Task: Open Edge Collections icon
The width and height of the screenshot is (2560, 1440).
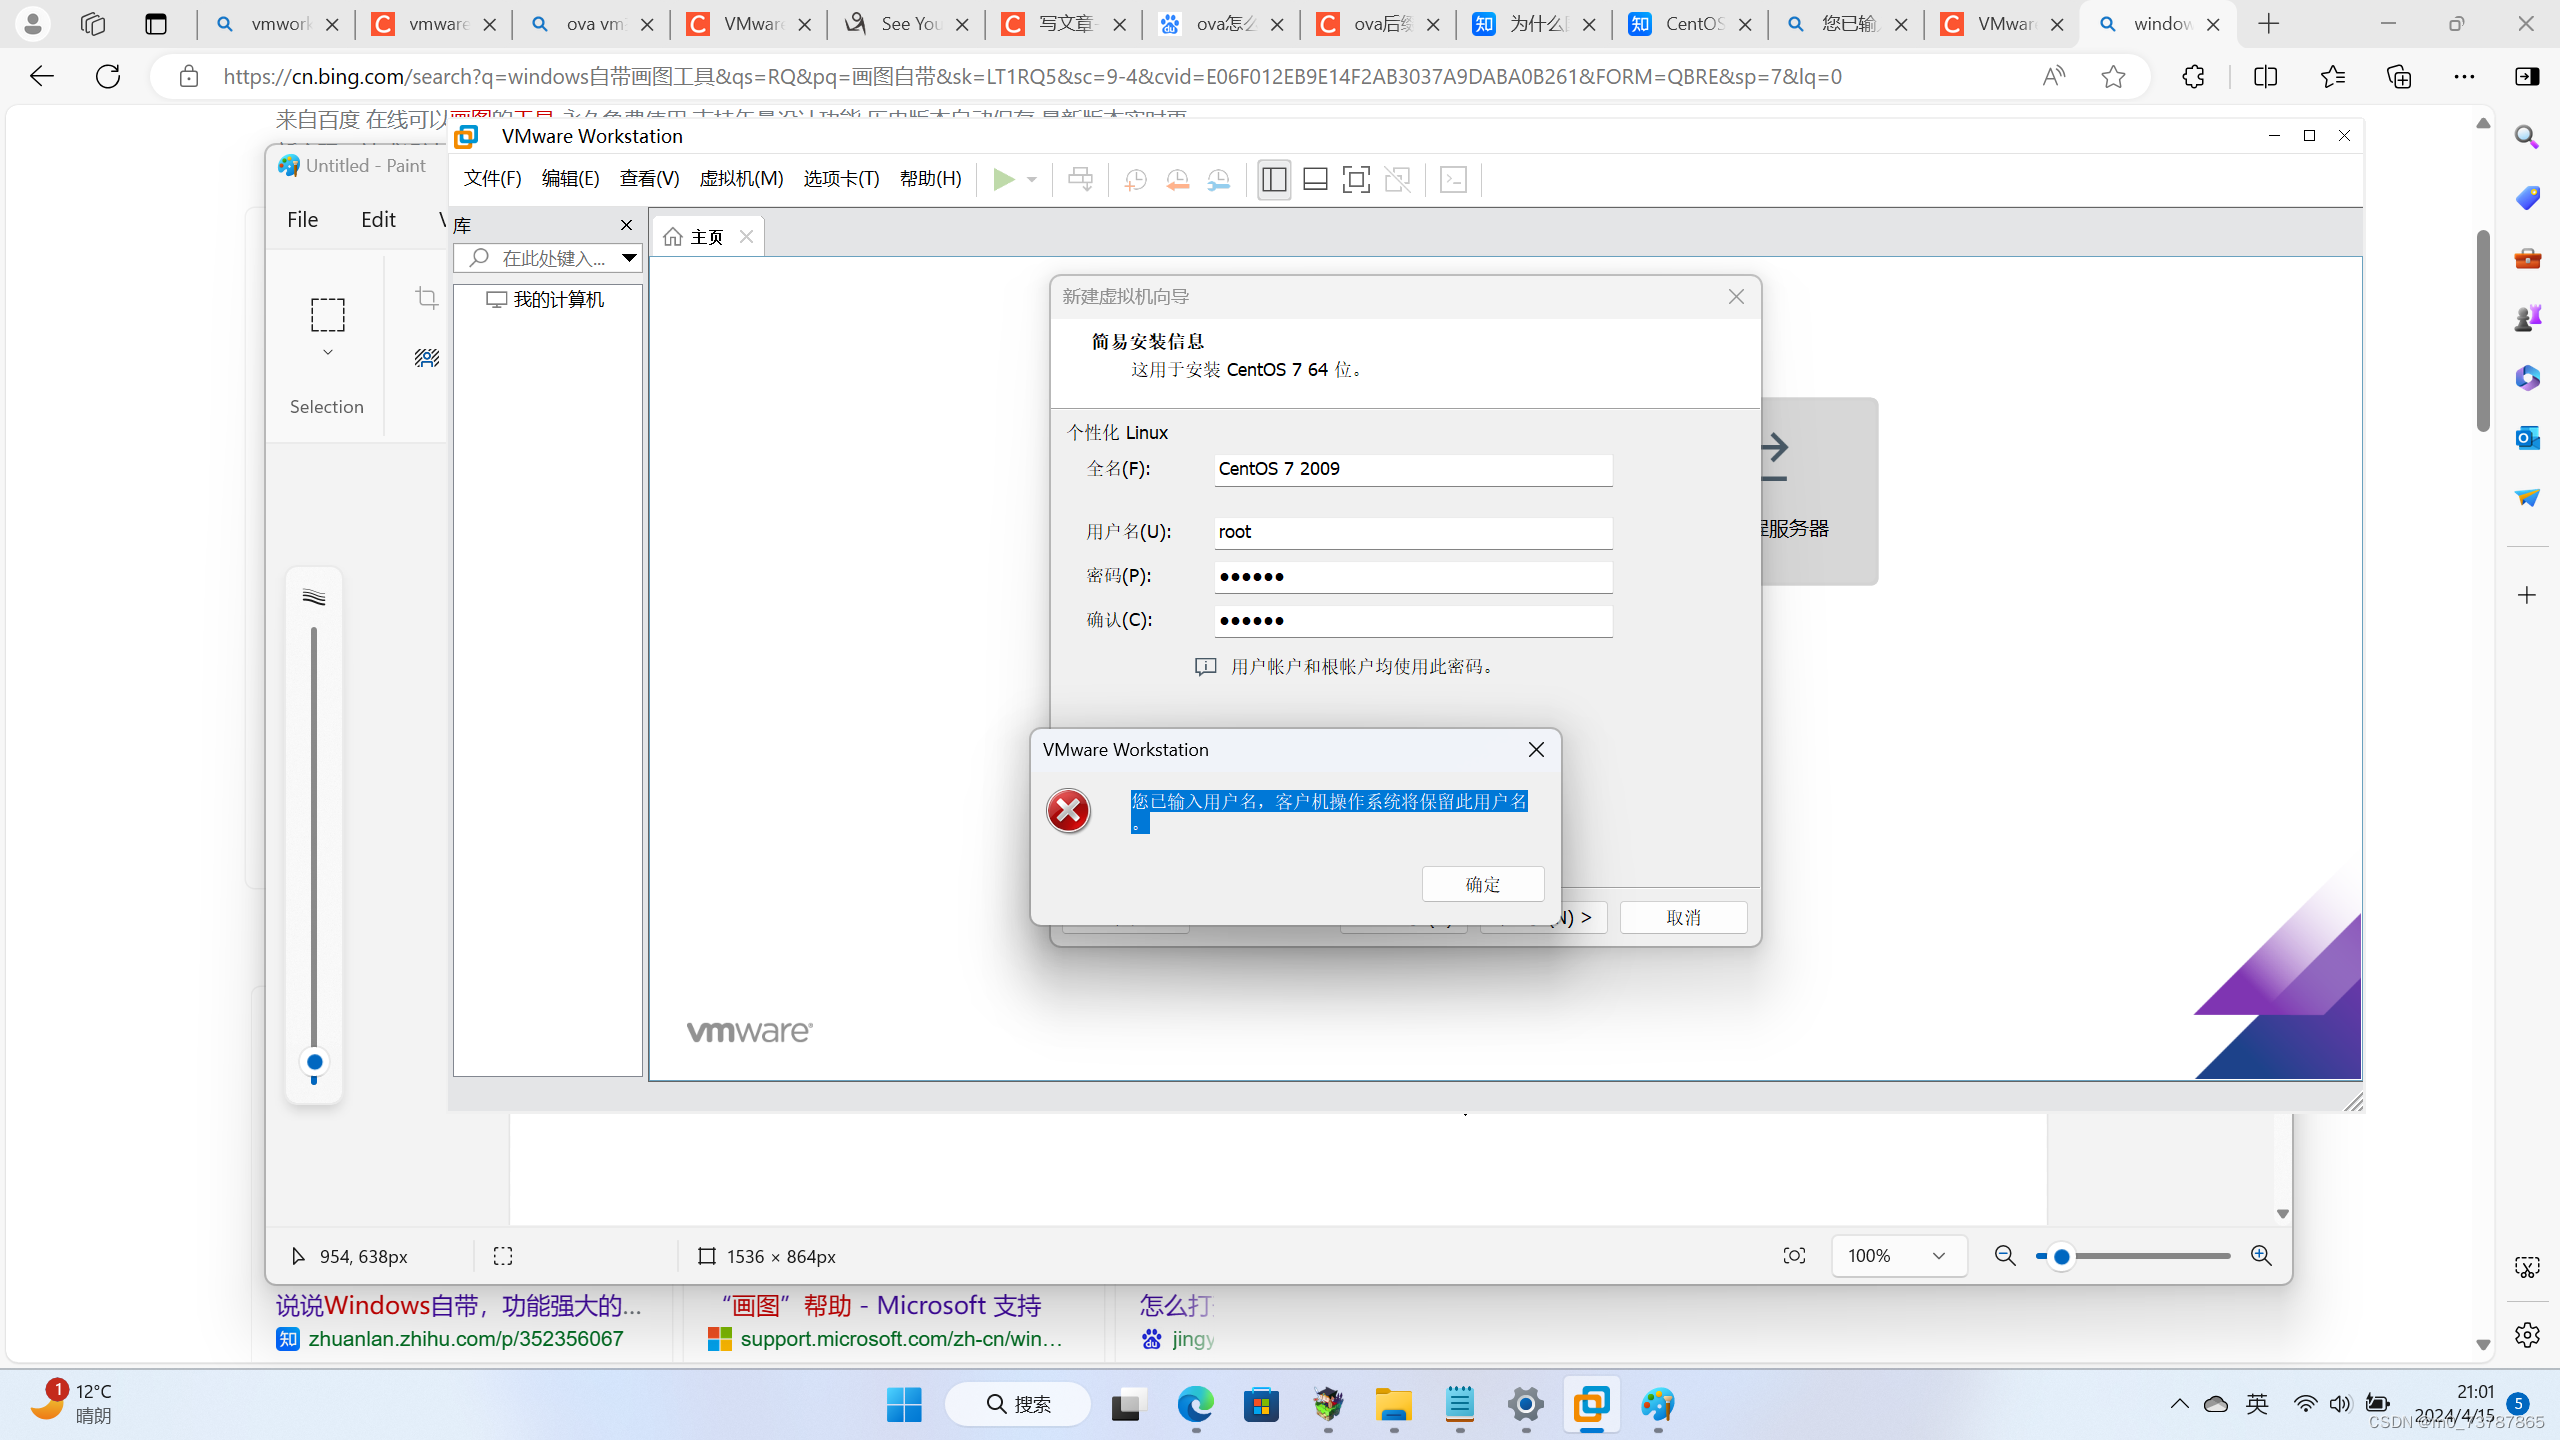Action: (x=2399, y=77)
